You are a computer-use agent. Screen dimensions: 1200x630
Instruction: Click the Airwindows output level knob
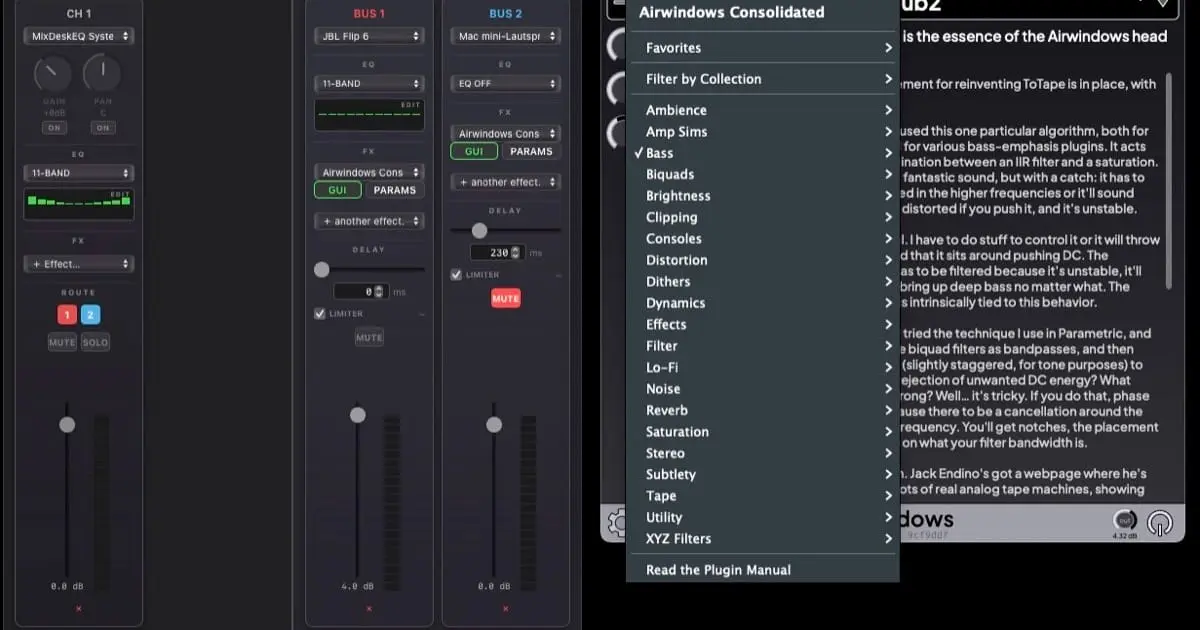1125,521
